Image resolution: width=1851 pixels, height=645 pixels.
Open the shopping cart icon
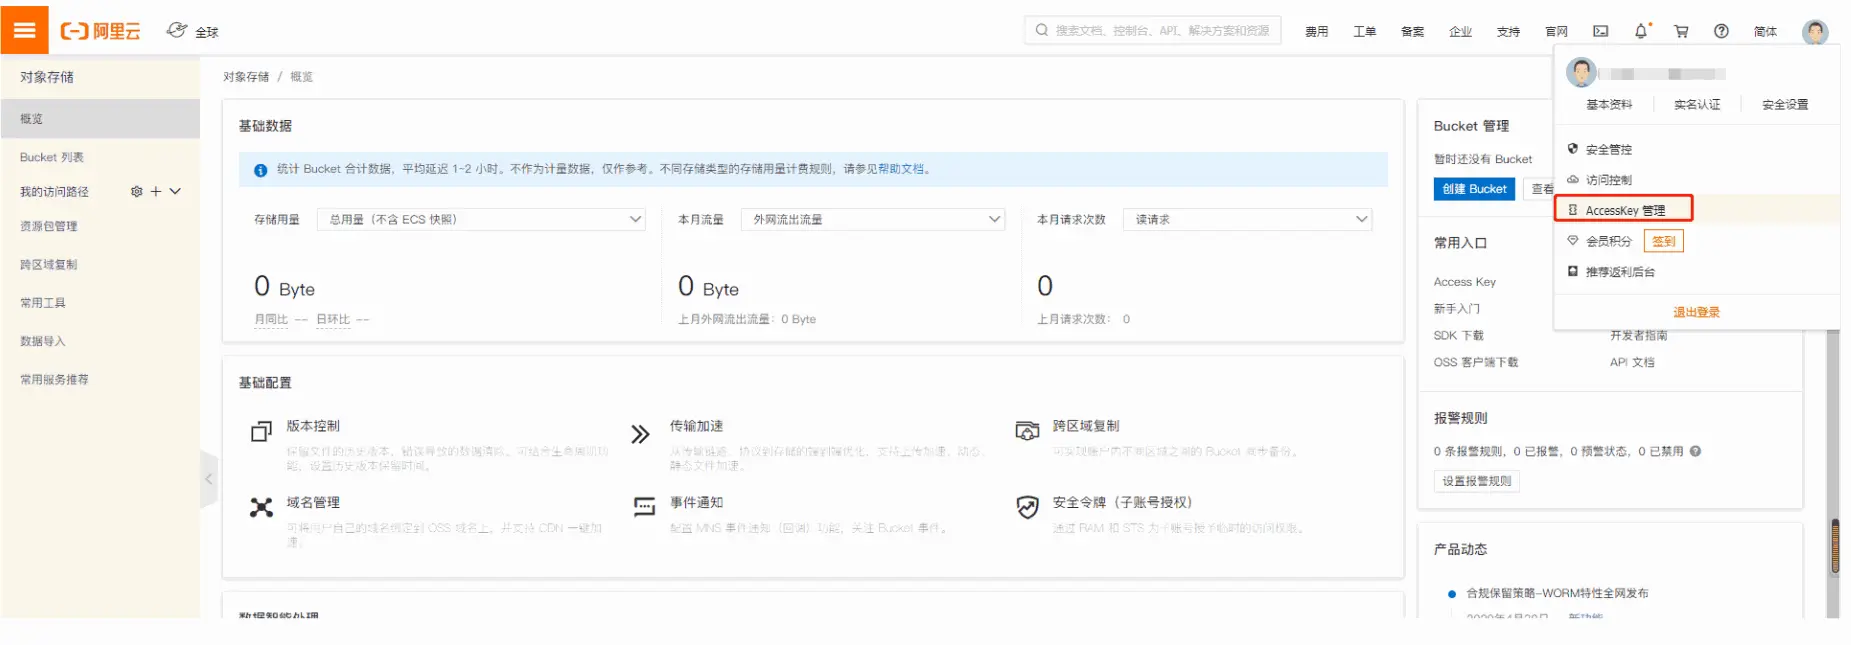[x=1681, y=31]
